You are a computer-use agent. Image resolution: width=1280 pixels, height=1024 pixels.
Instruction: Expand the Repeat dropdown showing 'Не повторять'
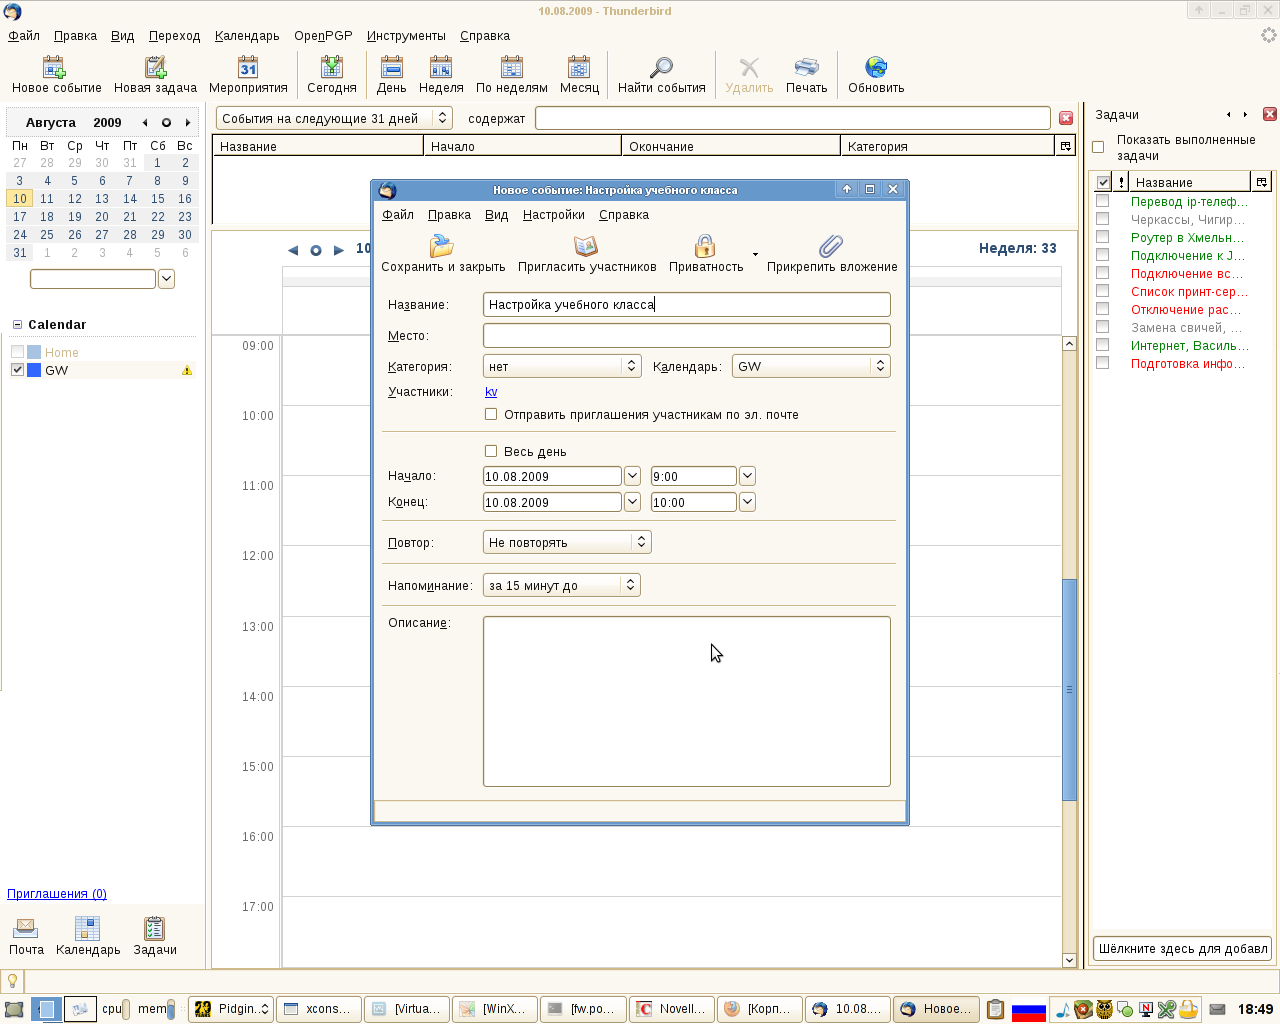point(567,542)
